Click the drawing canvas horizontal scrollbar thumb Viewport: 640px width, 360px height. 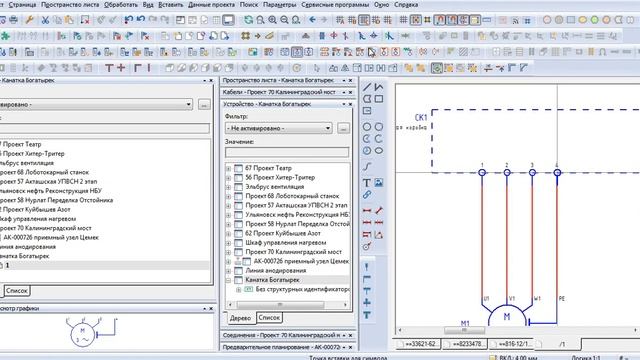(464, 330)
